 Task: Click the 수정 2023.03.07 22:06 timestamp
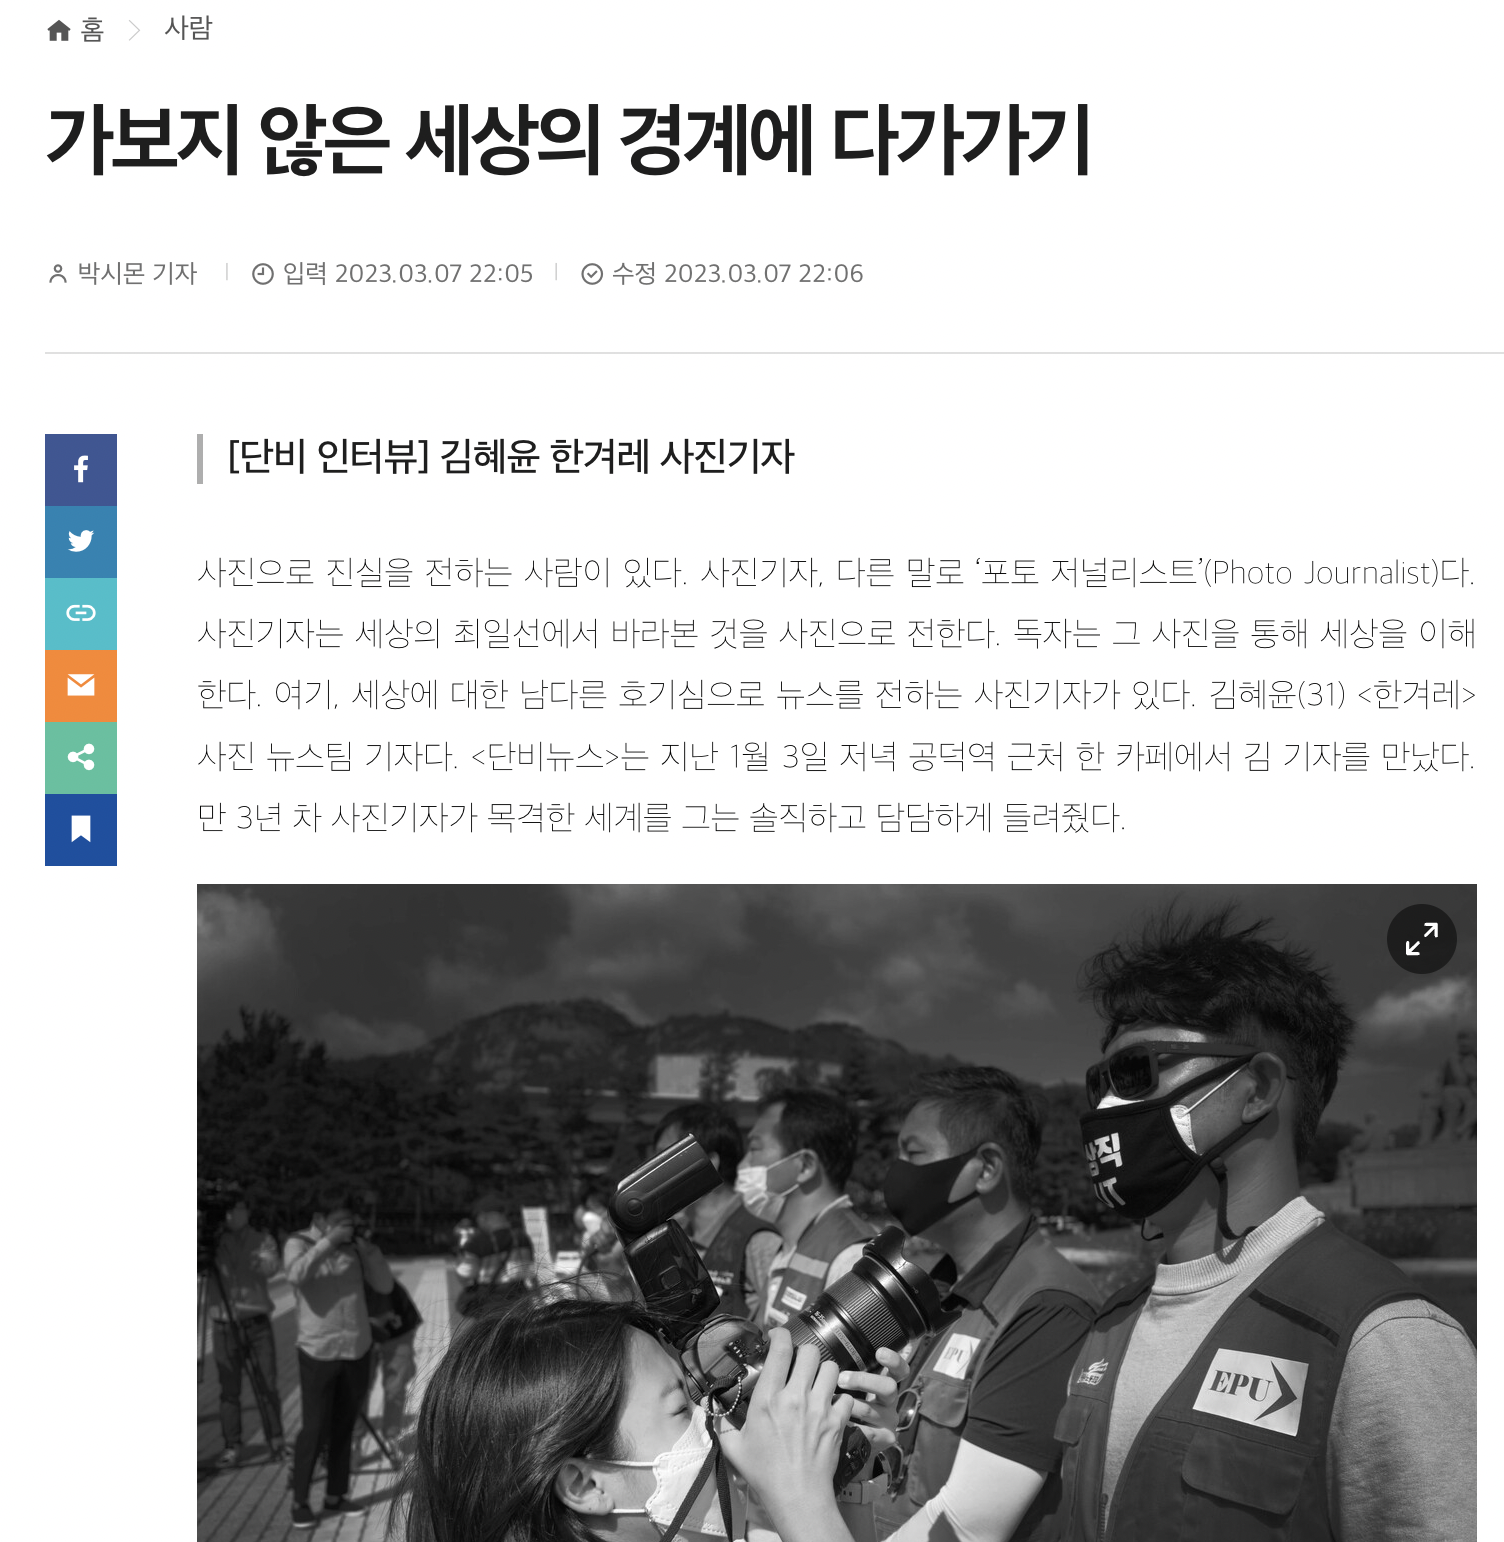737,273
